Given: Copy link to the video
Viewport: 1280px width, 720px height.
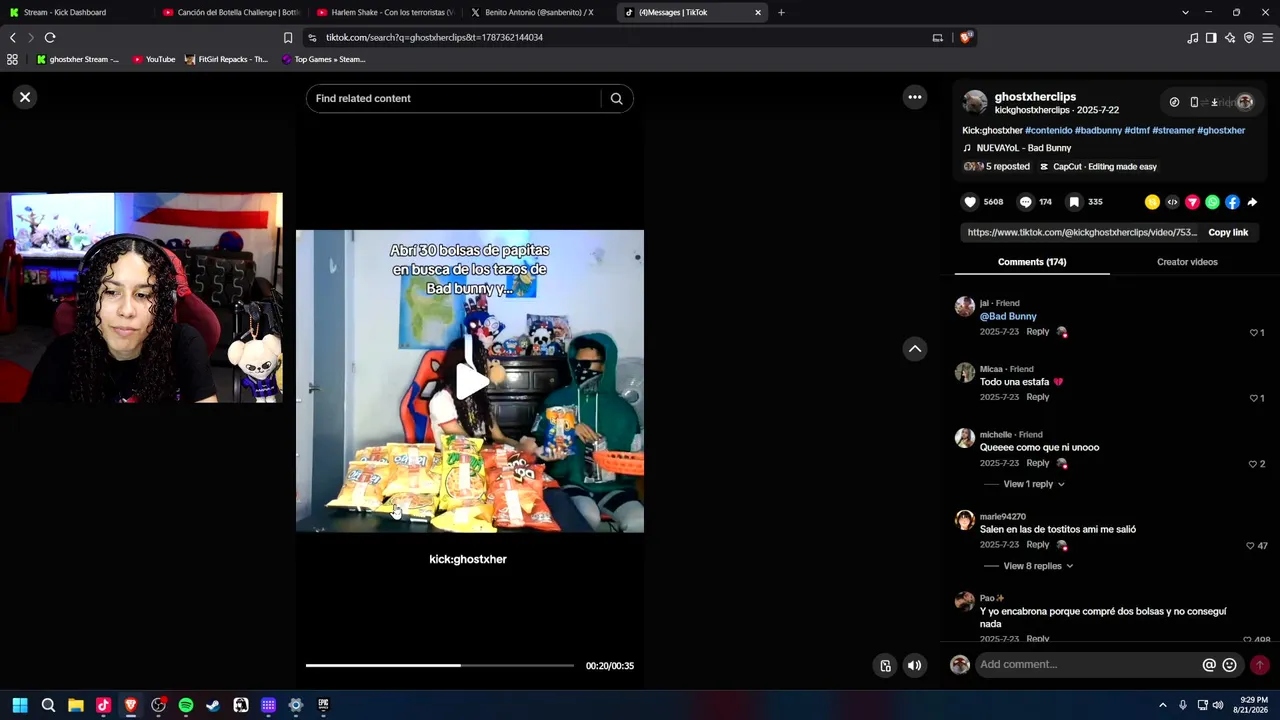Looking at the screenshot, I should coord(1228,232).
